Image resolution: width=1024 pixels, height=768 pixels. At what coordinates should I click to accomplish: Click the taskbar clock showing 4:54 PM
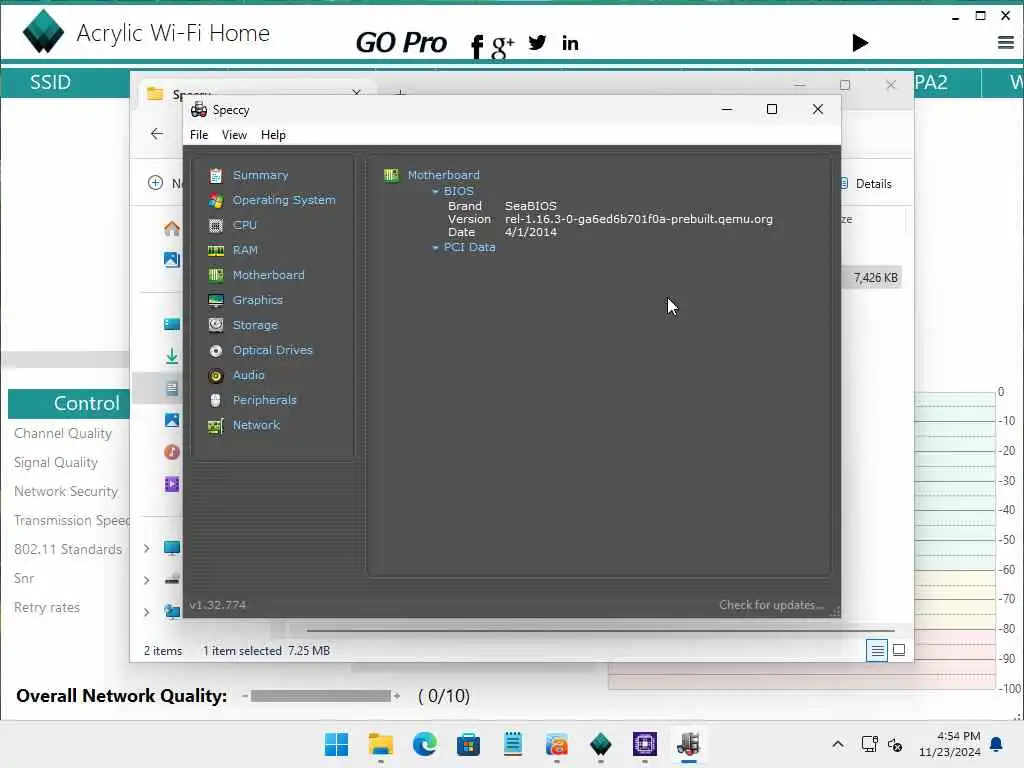[x=950, y=744]
